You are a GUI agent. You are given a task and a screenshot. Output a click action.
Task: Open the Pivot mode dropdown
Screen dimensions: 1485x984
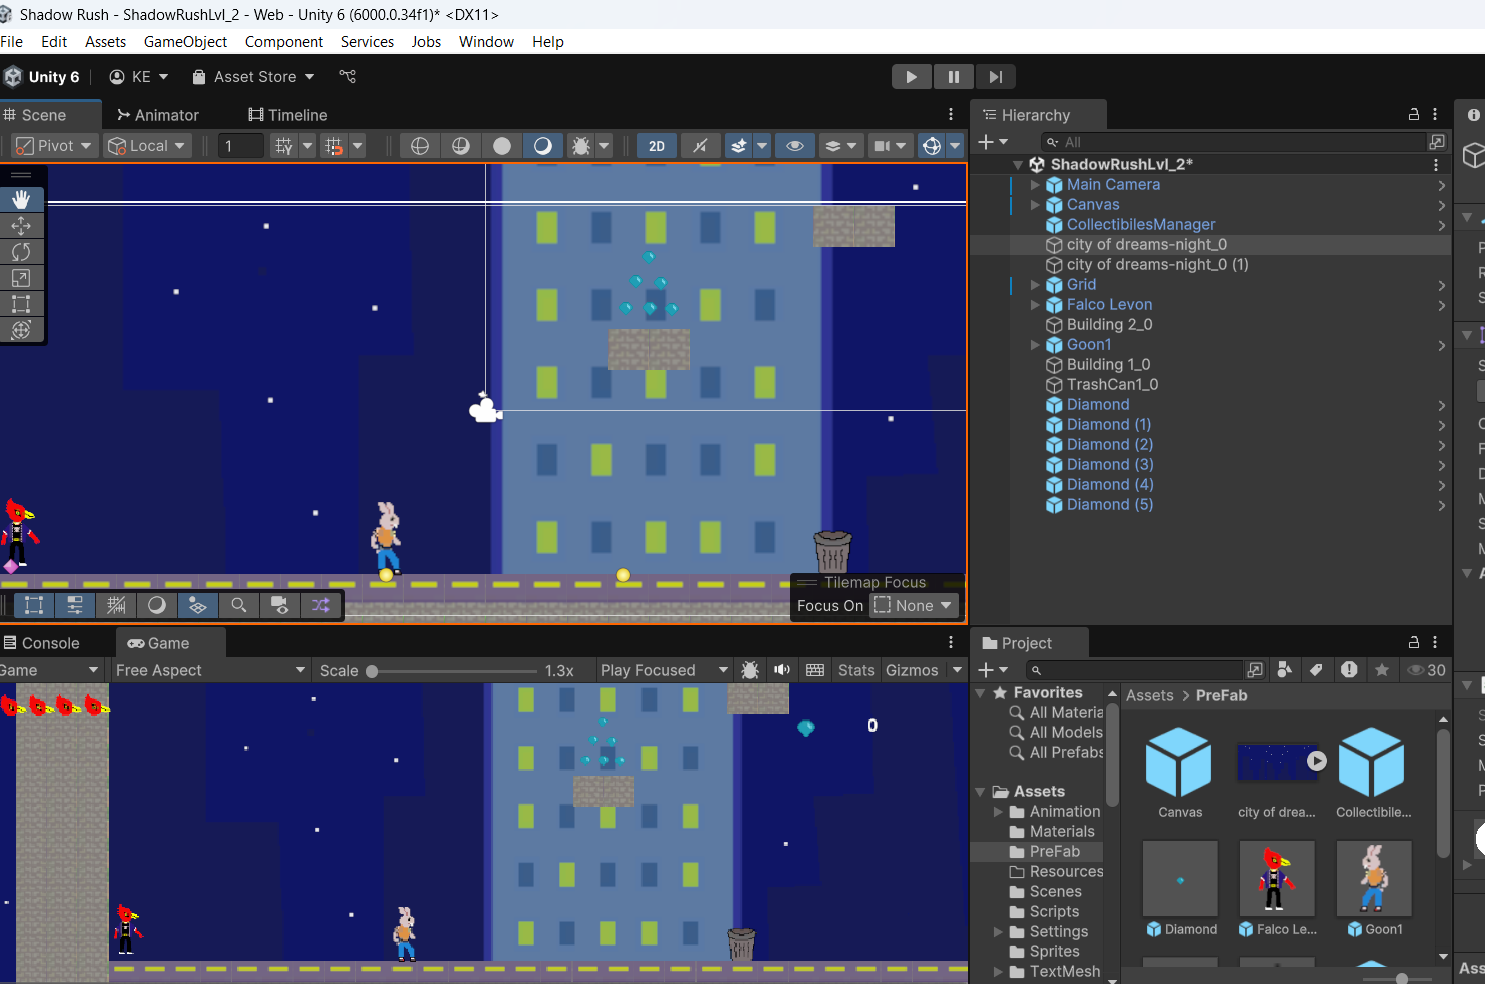[56, 146]
